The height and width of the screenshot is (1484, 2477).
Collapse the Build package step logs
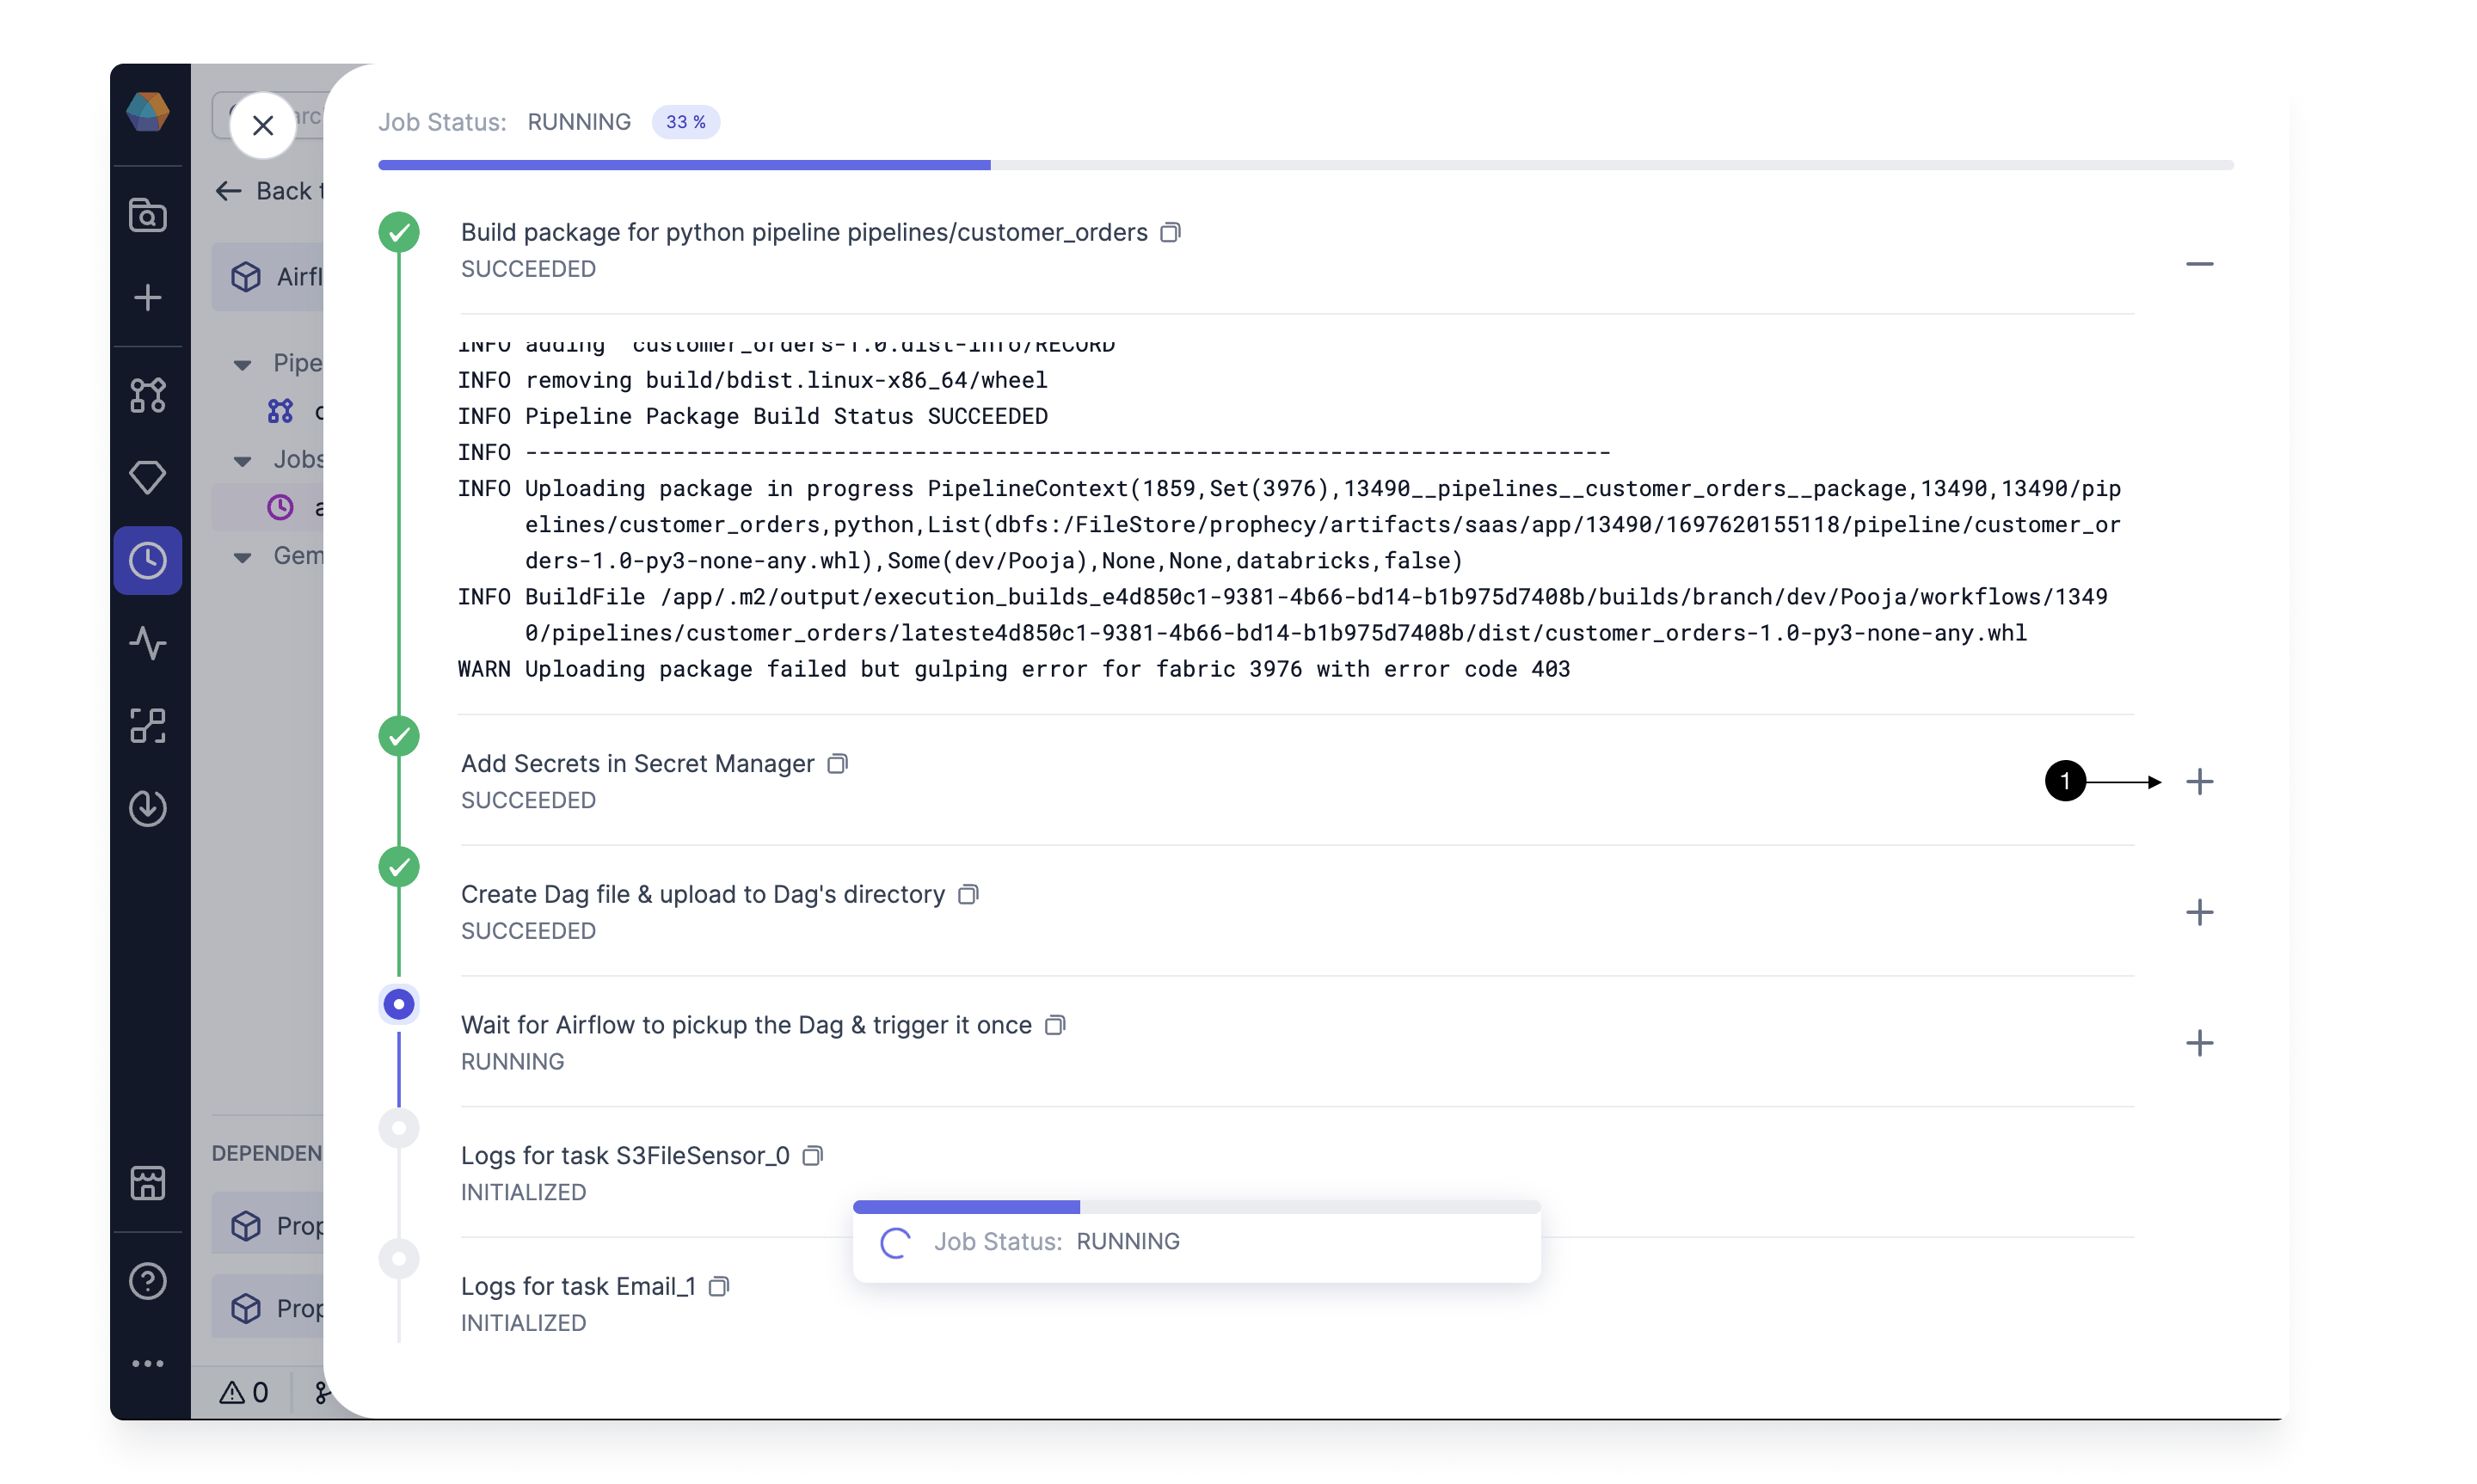click(2199, 264)
